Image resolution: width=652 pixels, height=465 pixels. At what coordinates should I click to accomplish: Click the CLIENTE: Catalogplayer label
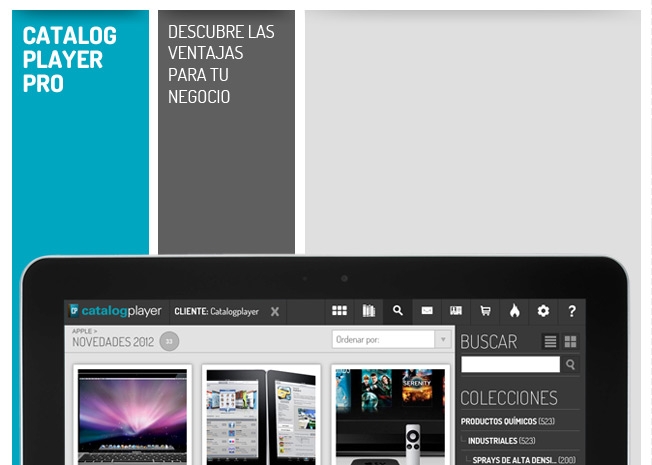click(216, 312)
